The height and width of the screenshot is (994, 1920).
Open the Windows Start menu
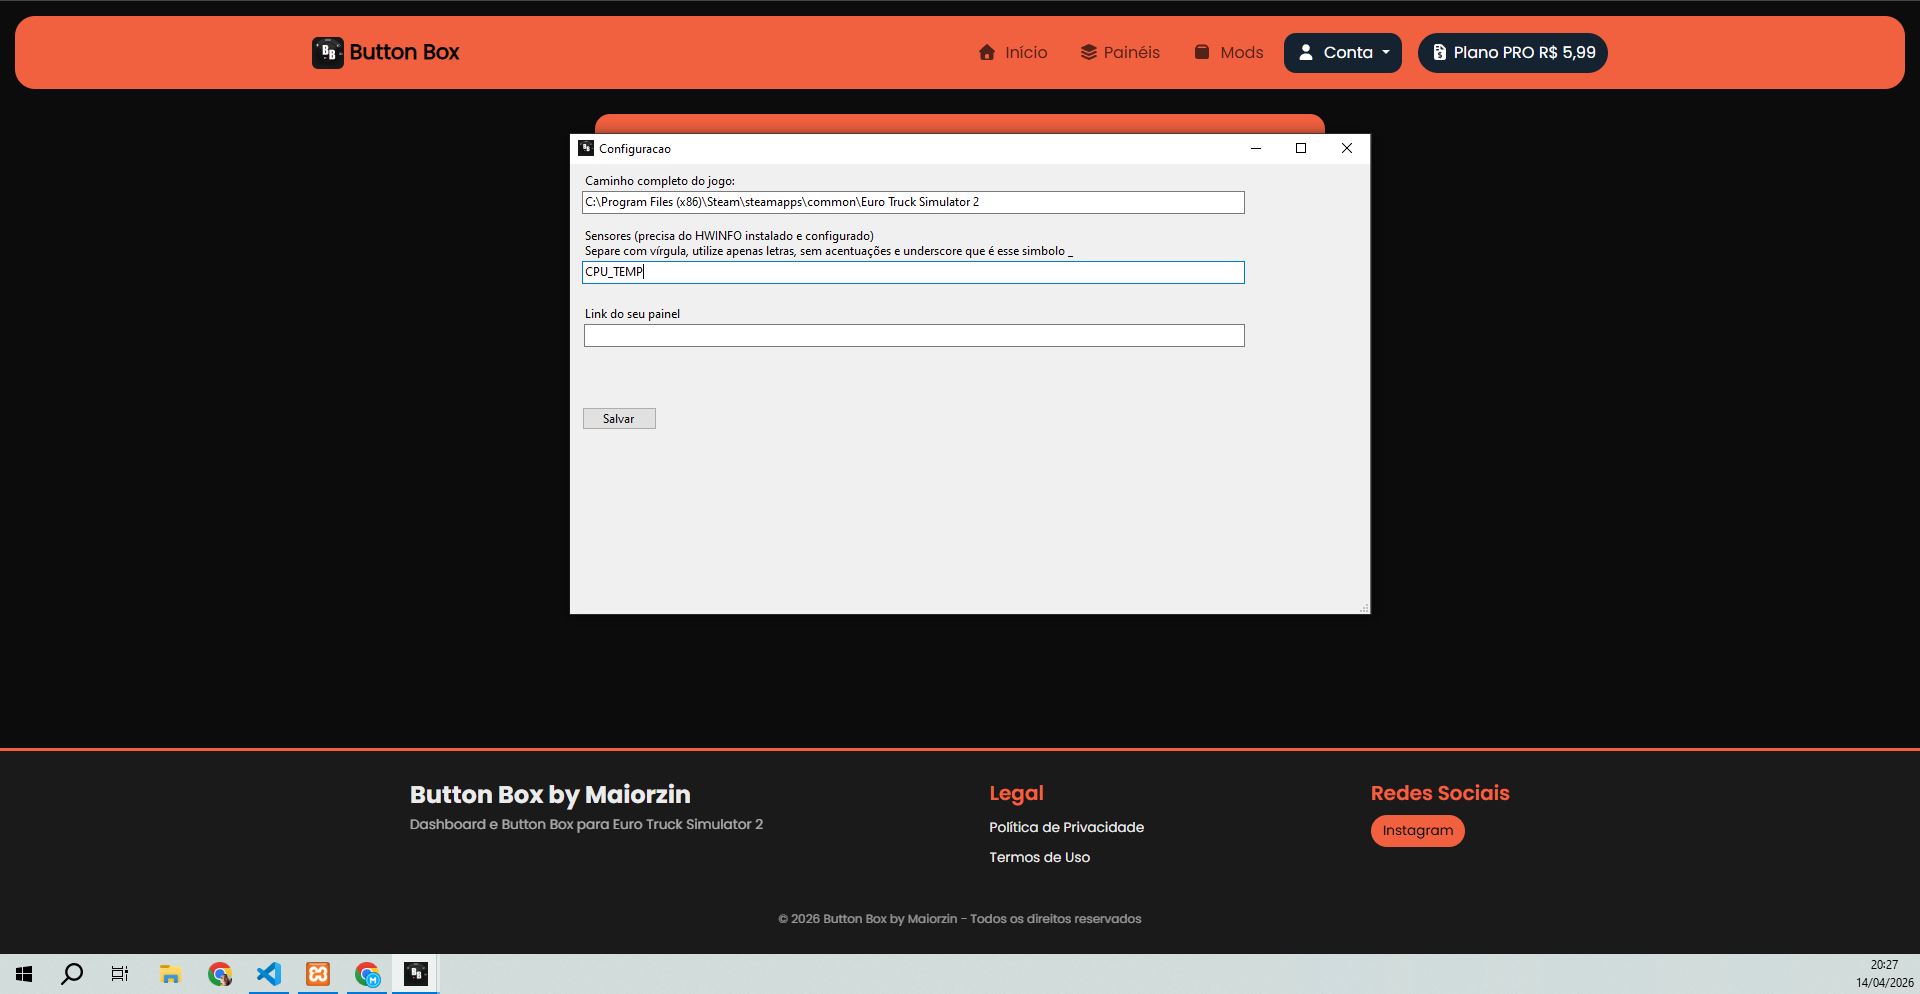24,974
